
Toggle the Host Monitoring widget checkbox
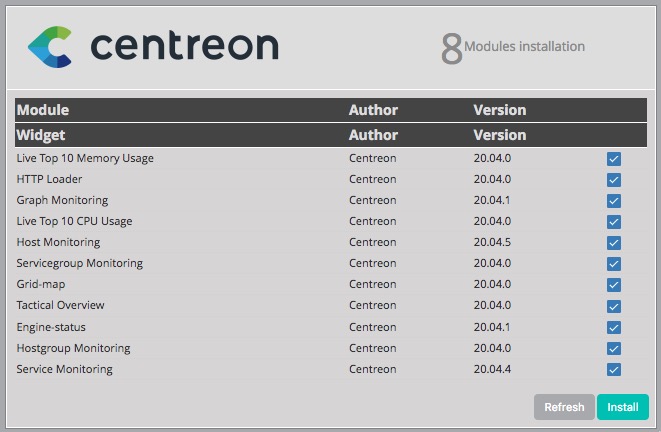pos(614,243)
